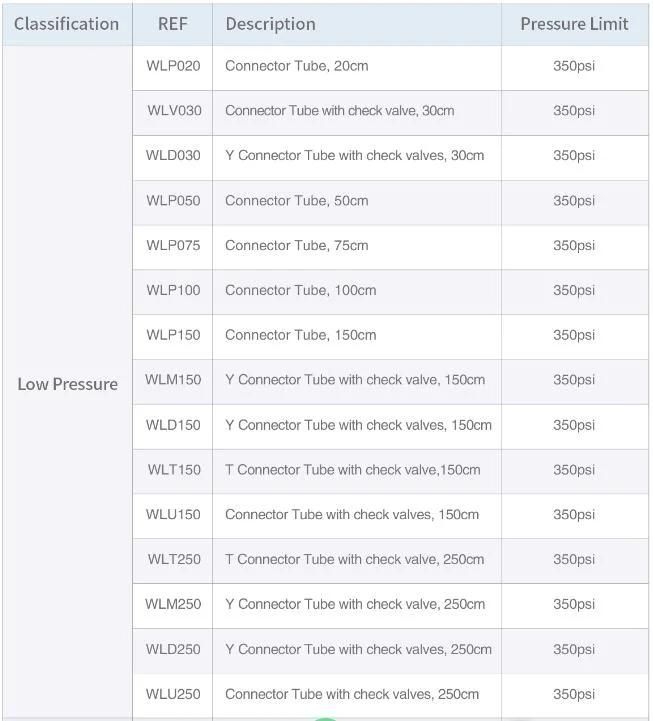Select the T Connector Tube 250cm description
This screenshot has height=721, width=653.
[x=355, y=559]
